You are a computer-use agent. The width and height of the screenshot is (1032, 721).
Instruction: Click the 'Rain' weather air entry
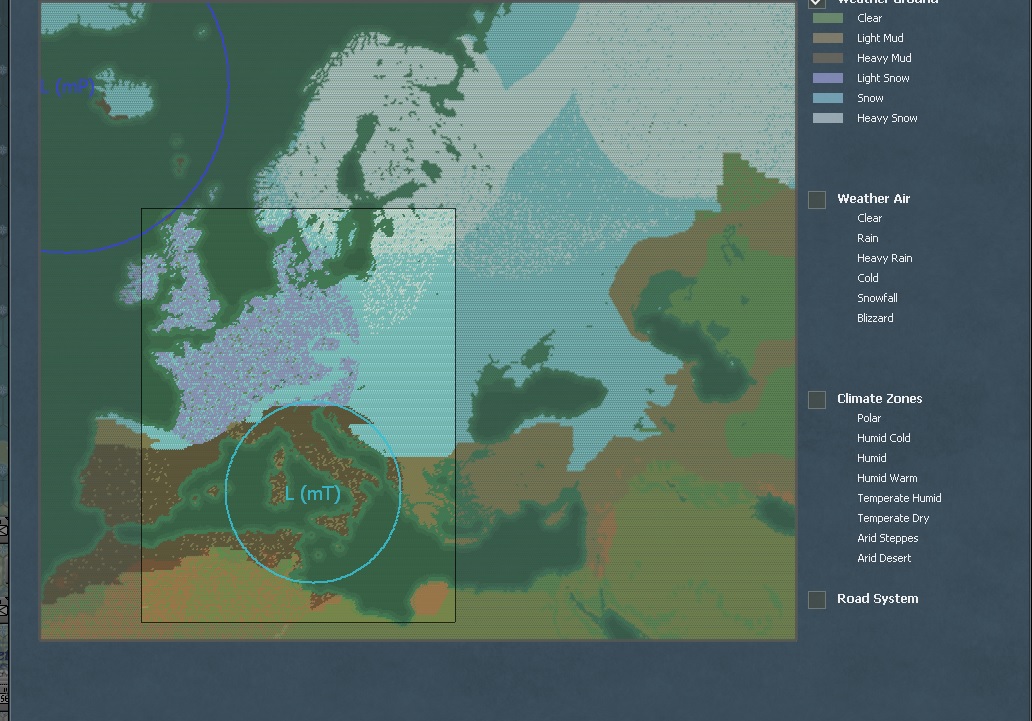click(x=867, y=238)
